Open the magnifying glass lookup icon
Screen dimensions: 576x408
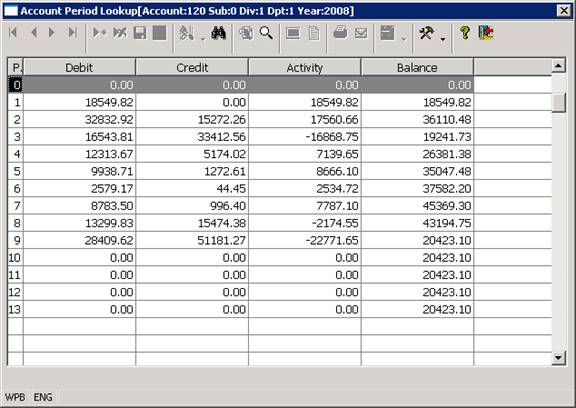[266, 33]
